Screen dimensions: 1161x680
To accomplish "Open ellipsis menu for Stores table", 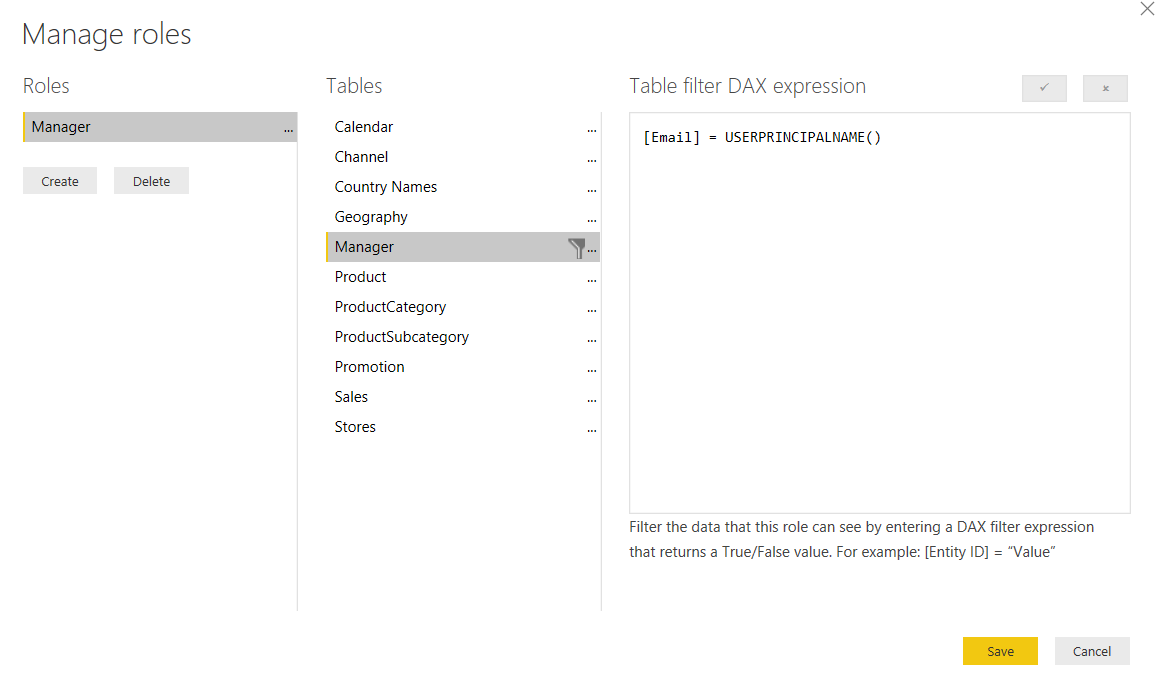I will pyautogui.click(x=592, y=428).
